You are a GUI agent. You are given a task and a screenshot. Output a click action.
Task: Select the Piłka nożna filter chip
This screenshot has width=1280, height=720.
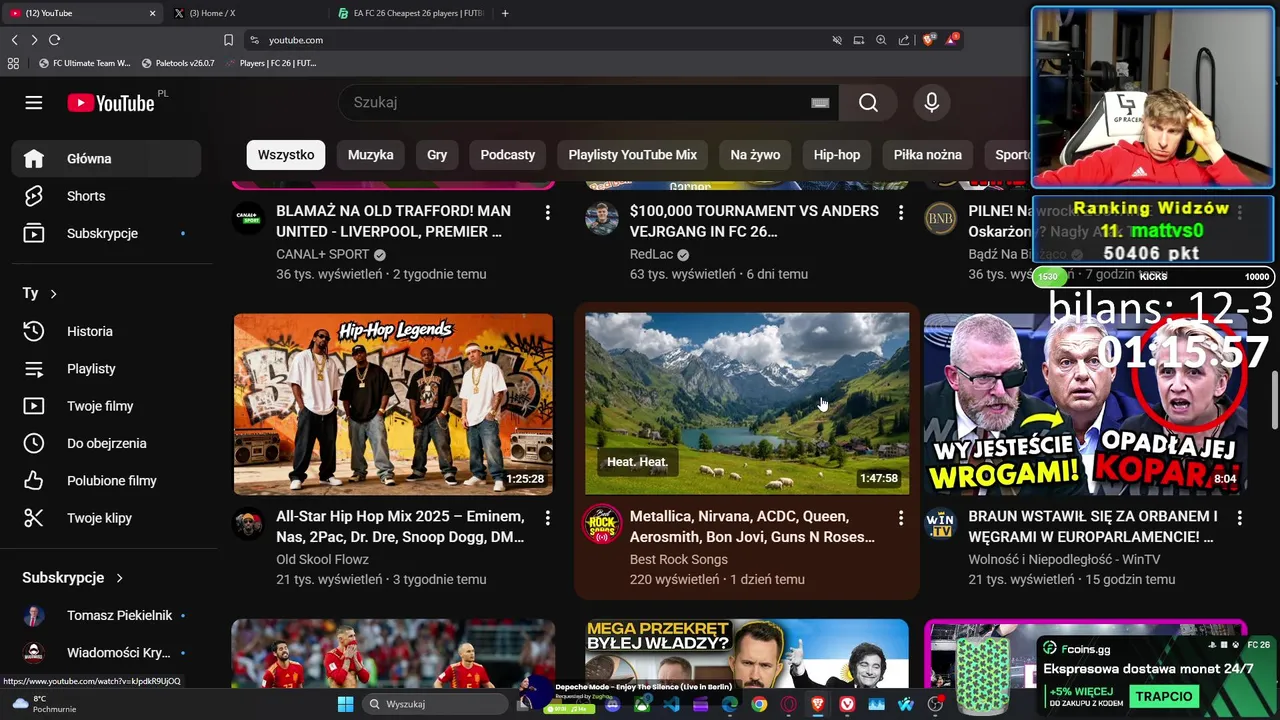(x=928, y=155)
